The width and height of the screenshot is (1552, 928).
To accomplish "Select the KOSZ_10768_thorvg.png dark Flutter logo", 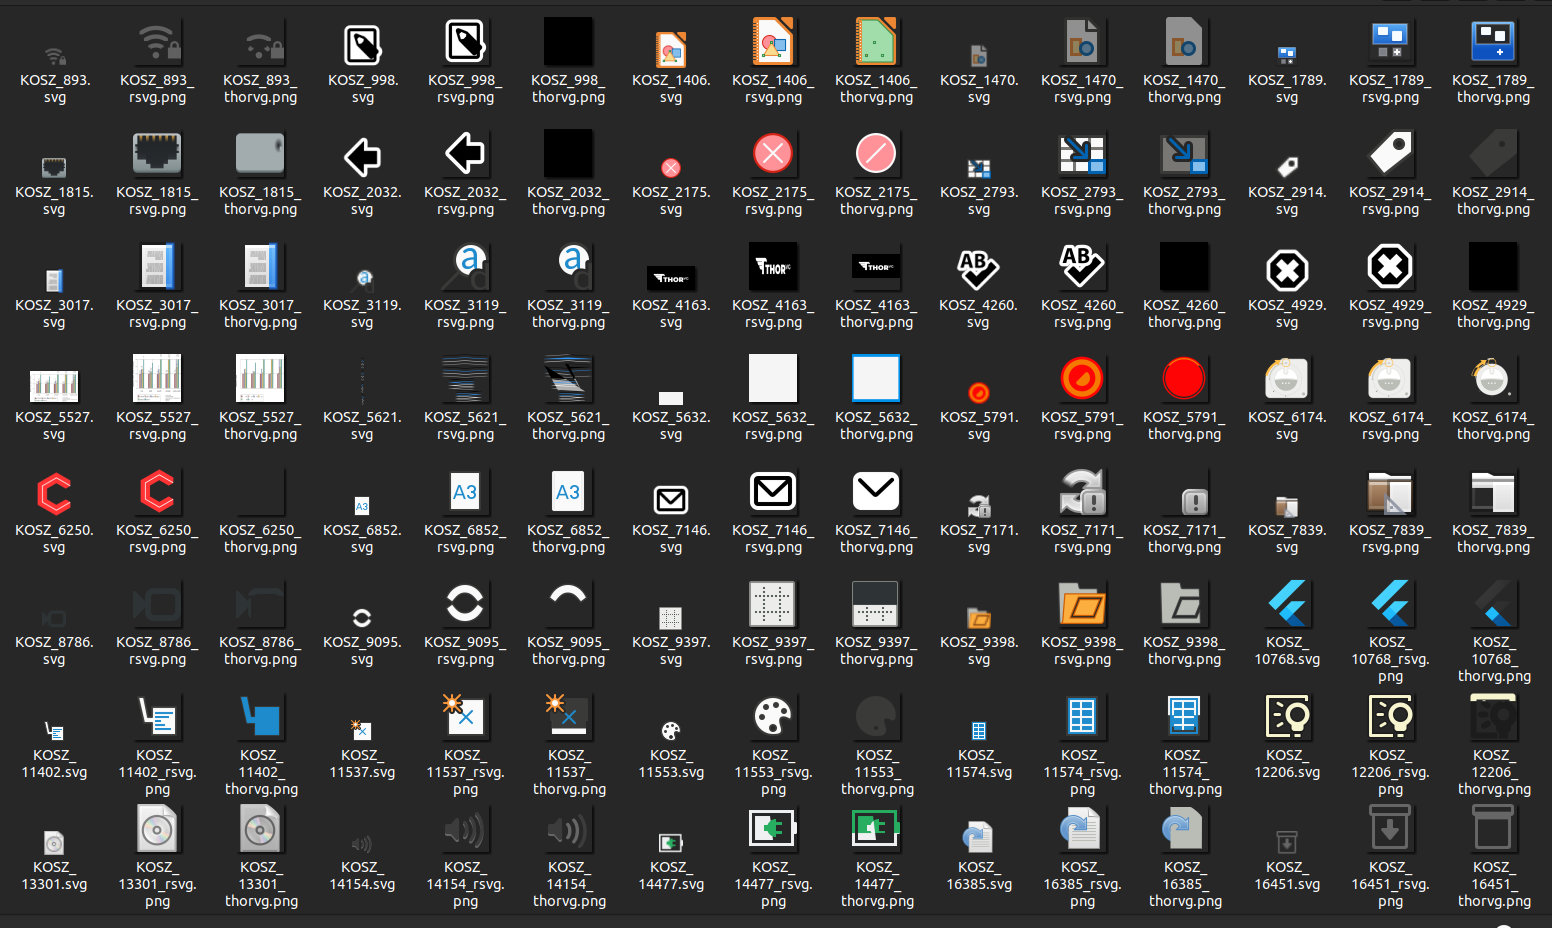I will pyautogui.click(x=1493, y=604).
